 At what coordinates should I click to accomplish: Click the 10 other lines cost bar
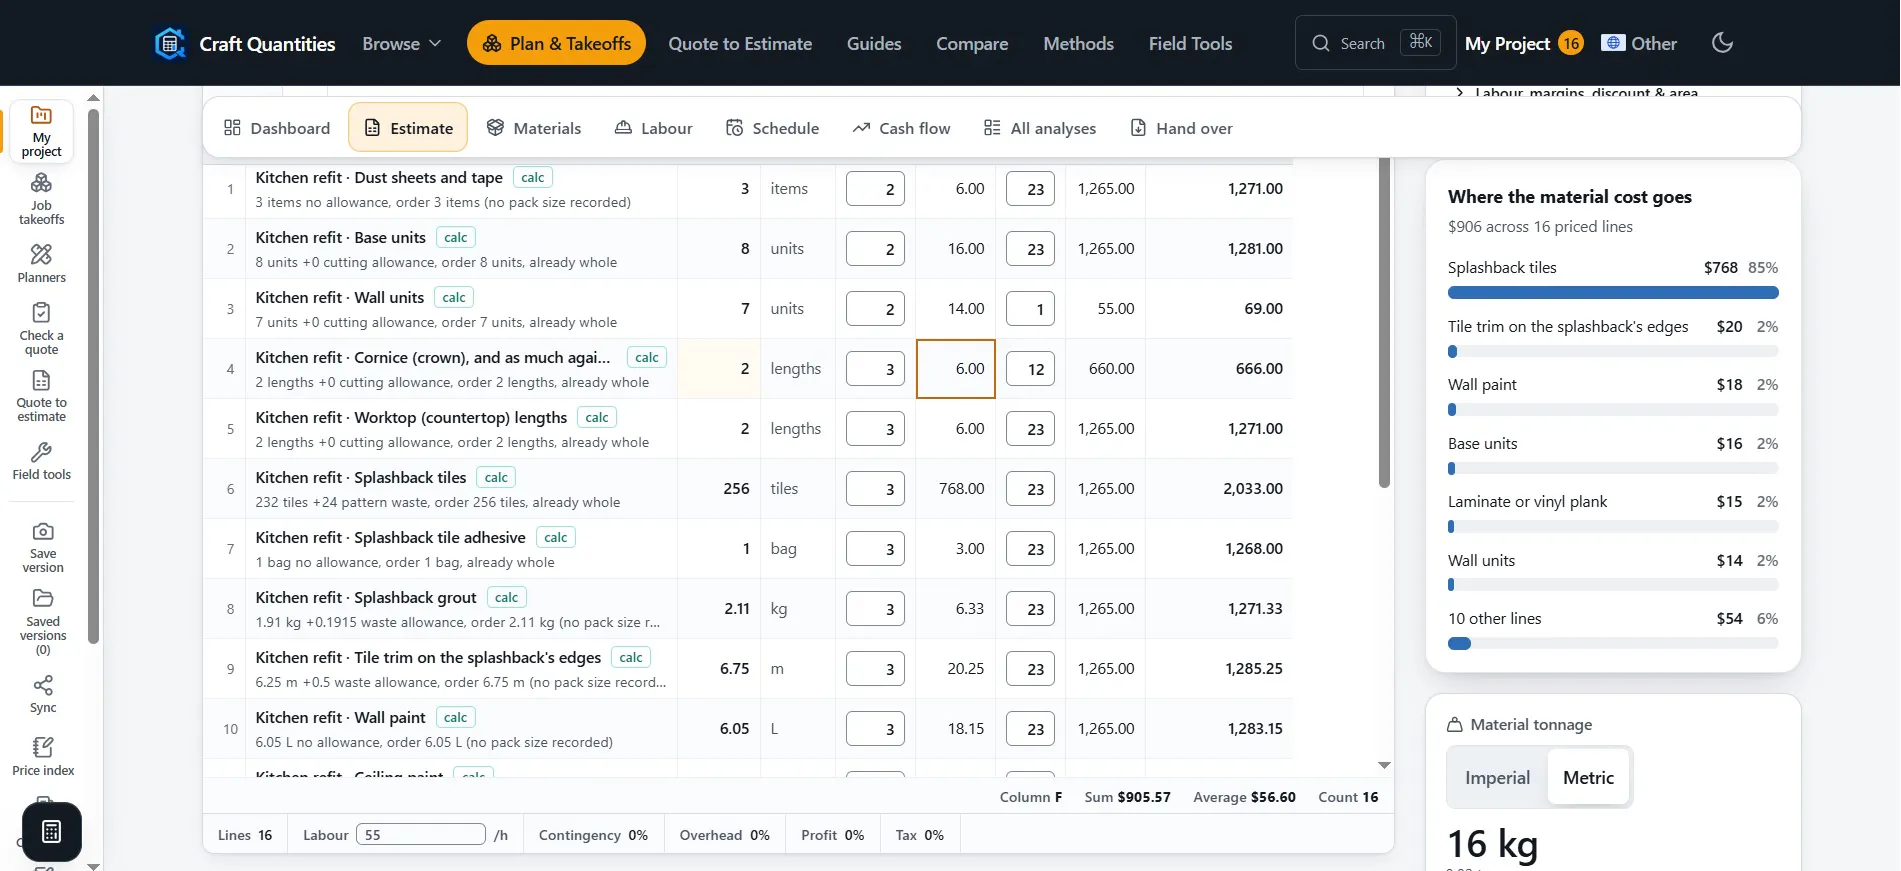1613,644
